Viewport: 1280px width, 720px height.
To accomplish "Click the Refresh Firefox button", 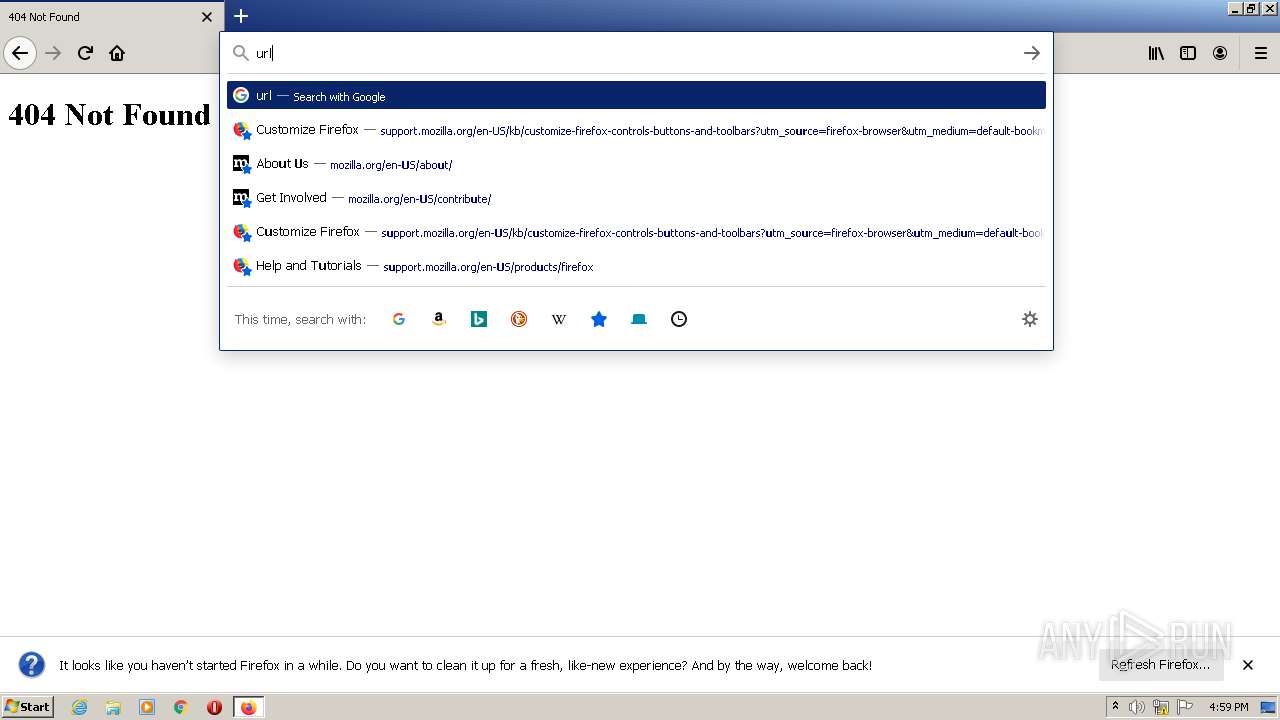I will coord(1161,665).
